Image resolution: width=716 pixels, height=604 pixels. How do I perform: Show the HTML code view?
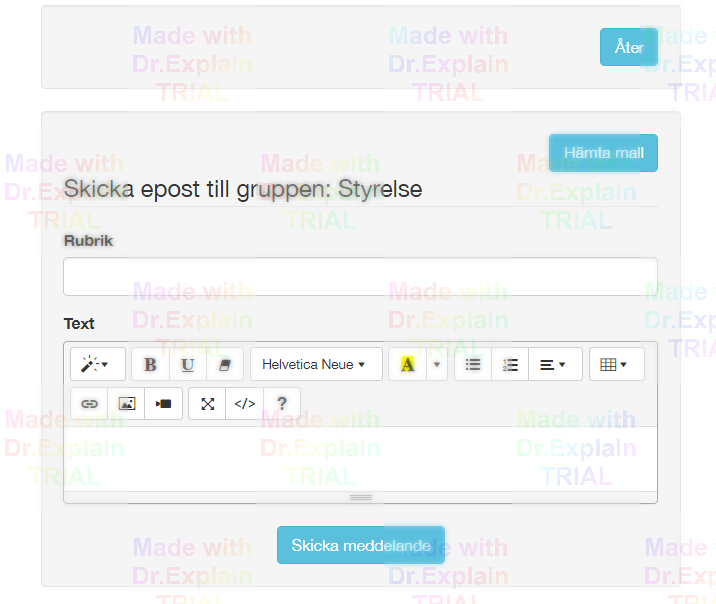point(245,404)
